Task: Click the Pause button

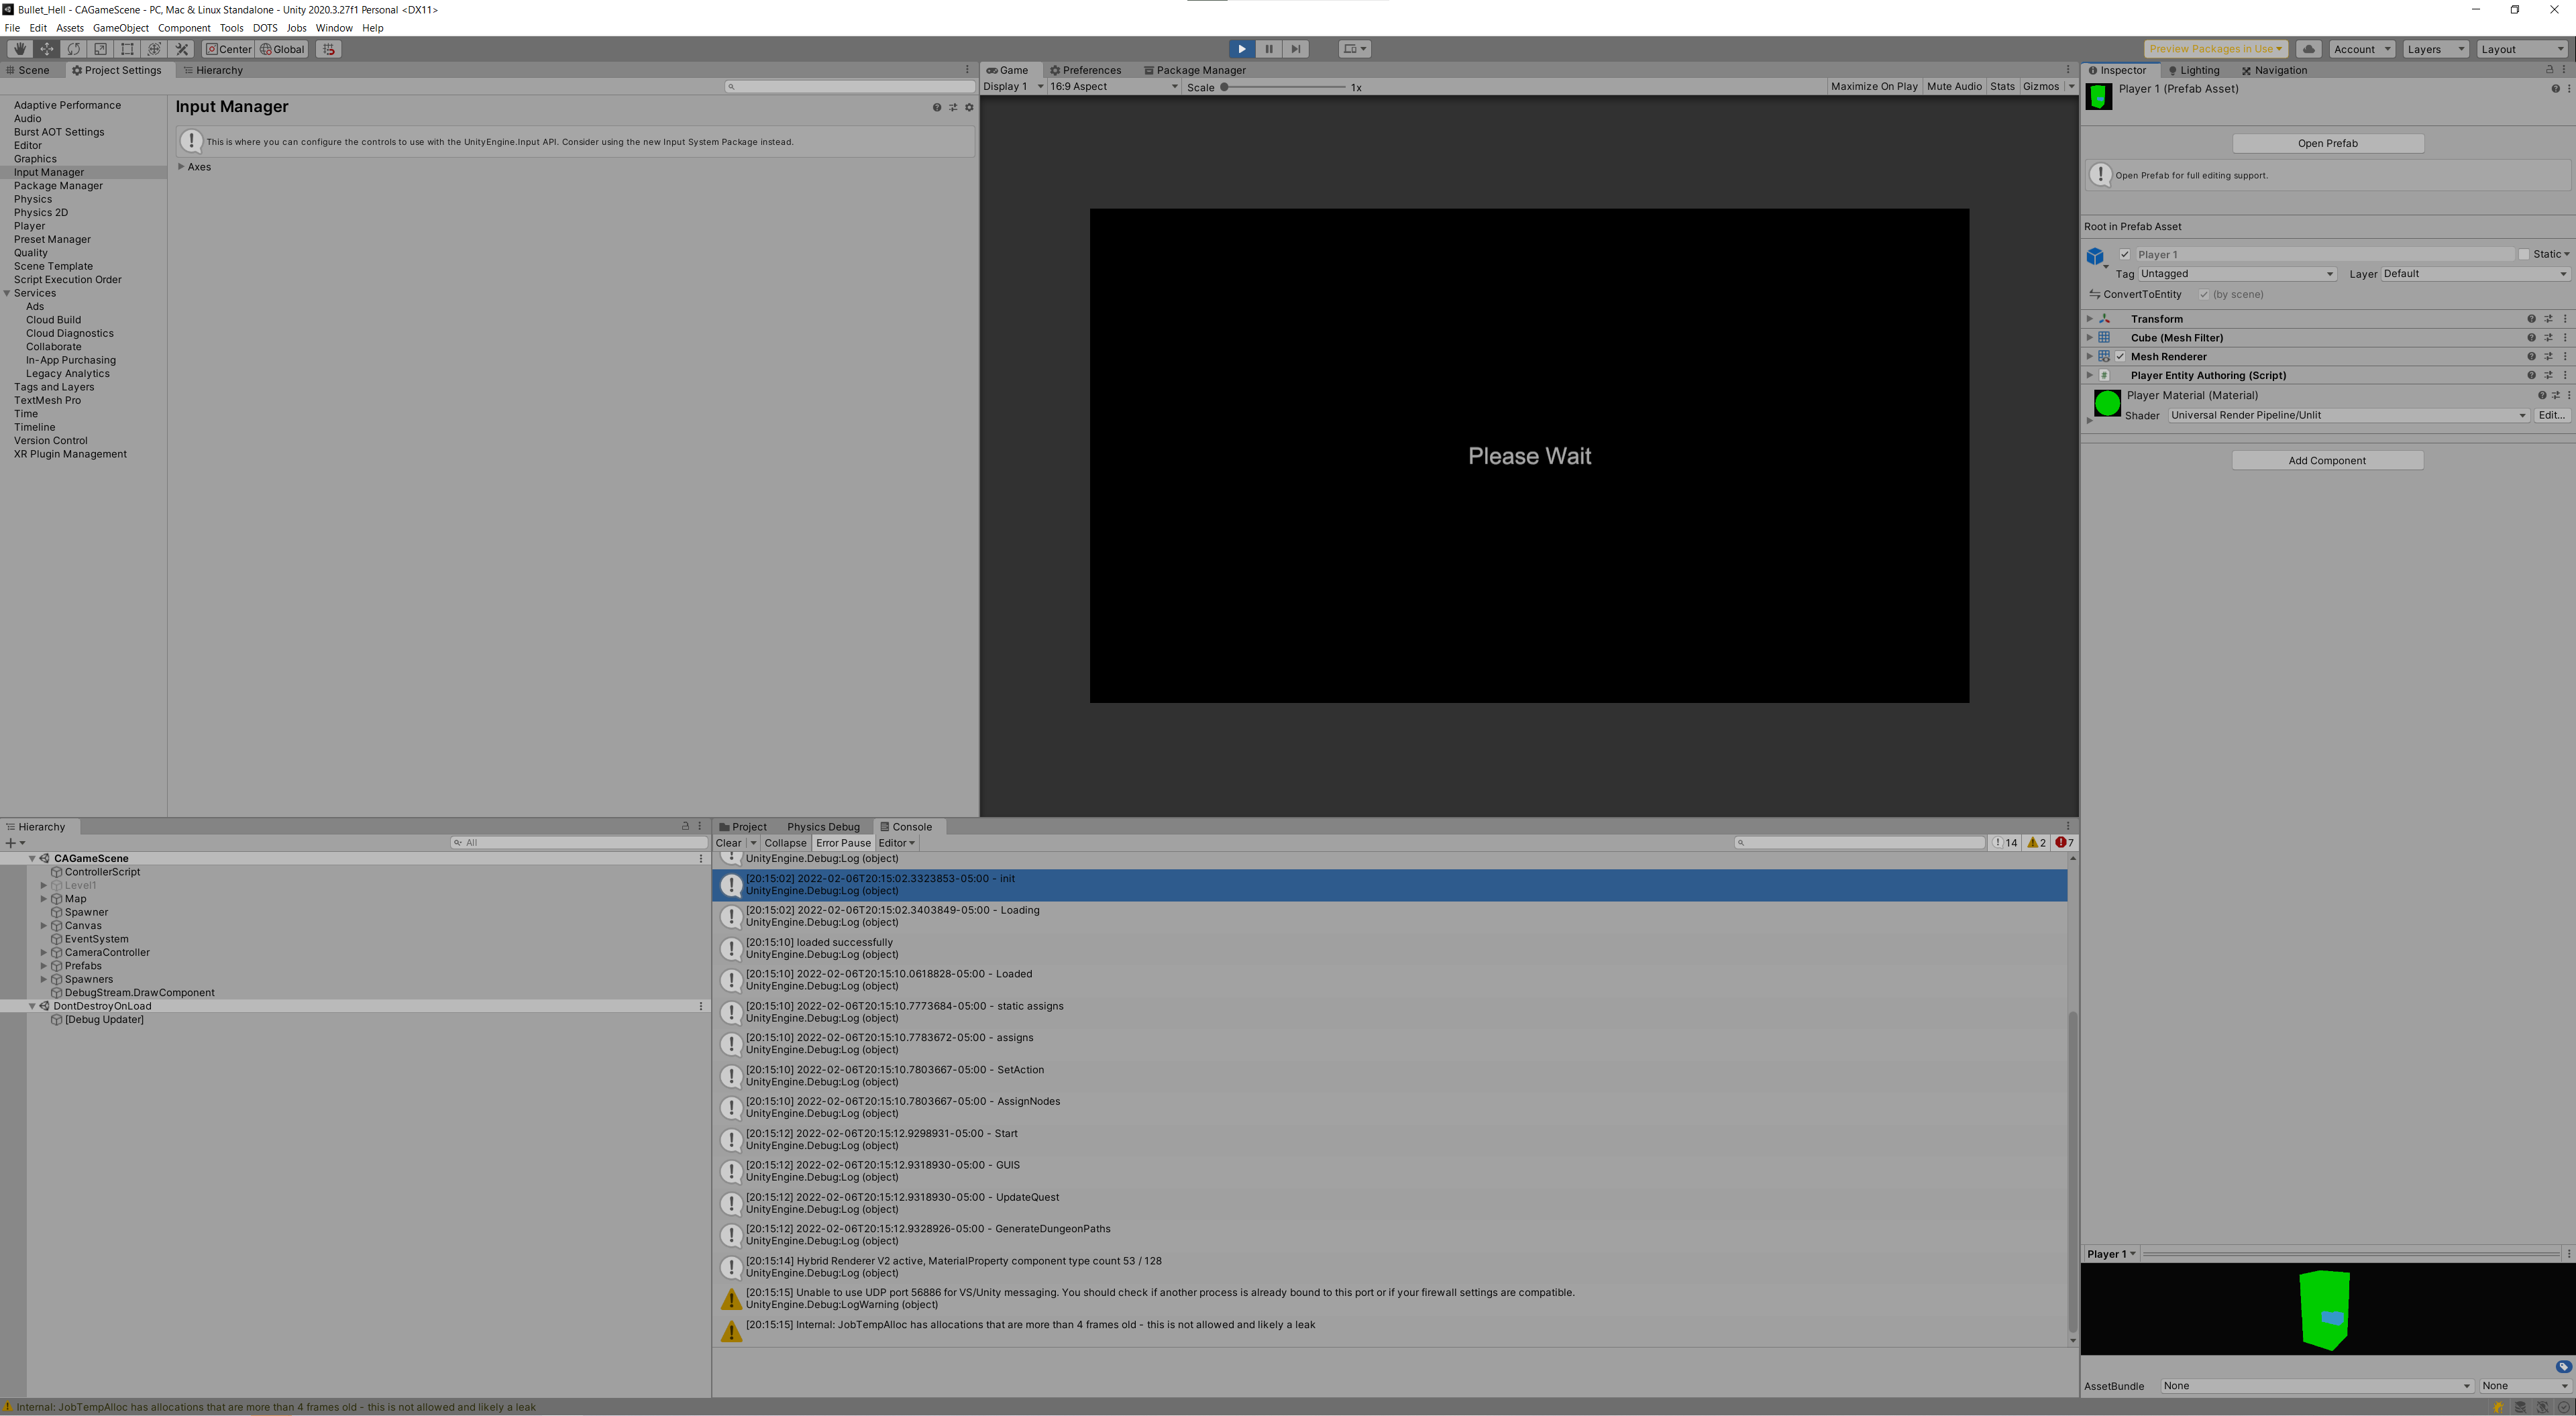Action: (1268, 49)
